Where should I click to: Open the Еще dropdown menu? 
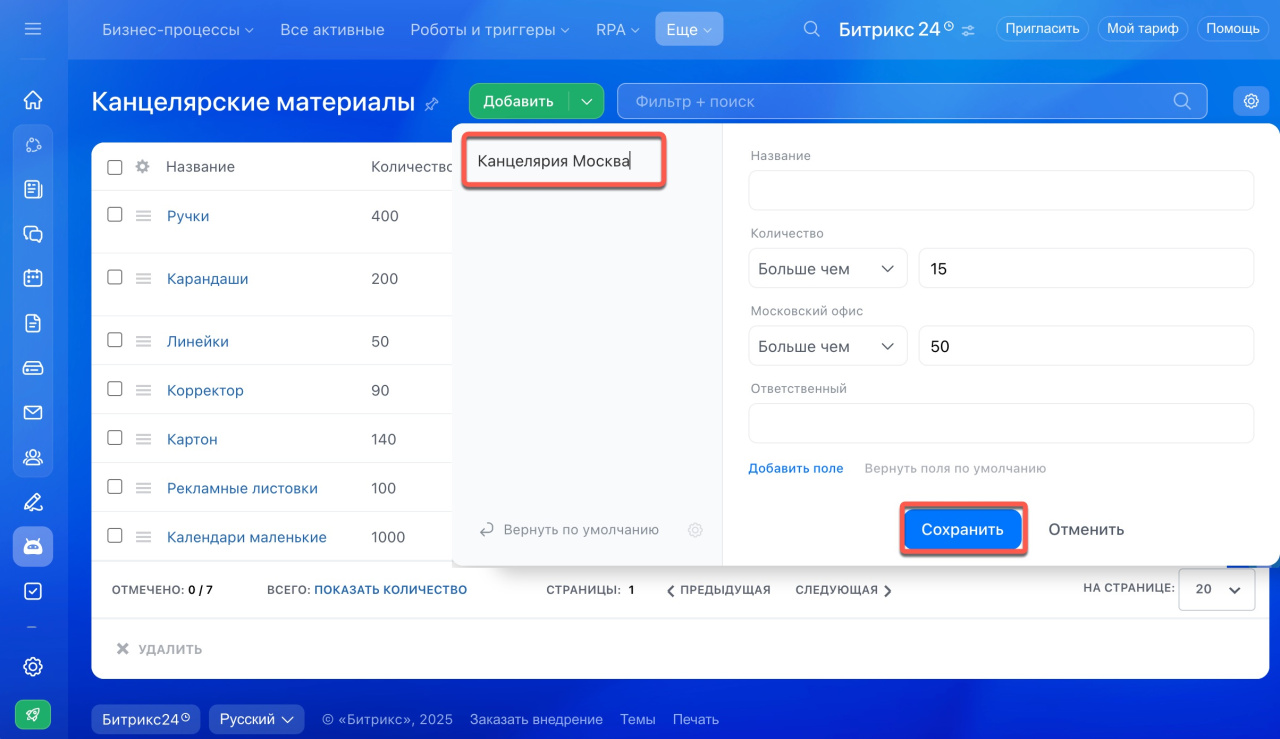point(689,30)
